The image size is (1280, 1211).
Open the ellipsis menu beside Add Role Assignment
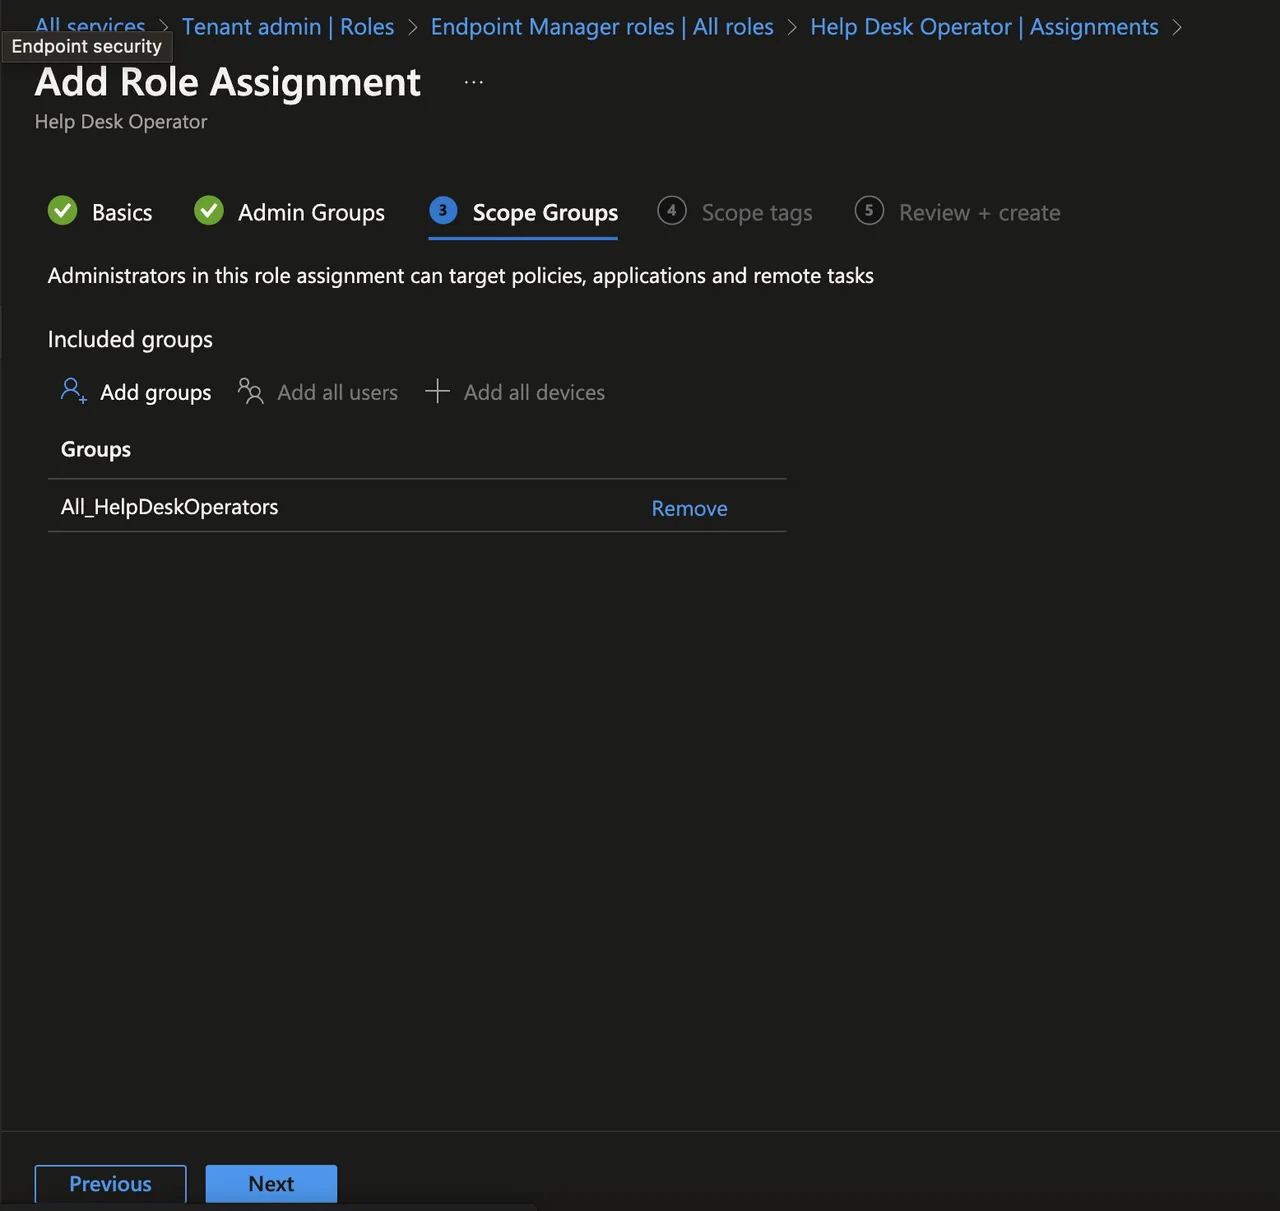pyautogui.click(x=474, y=82)
